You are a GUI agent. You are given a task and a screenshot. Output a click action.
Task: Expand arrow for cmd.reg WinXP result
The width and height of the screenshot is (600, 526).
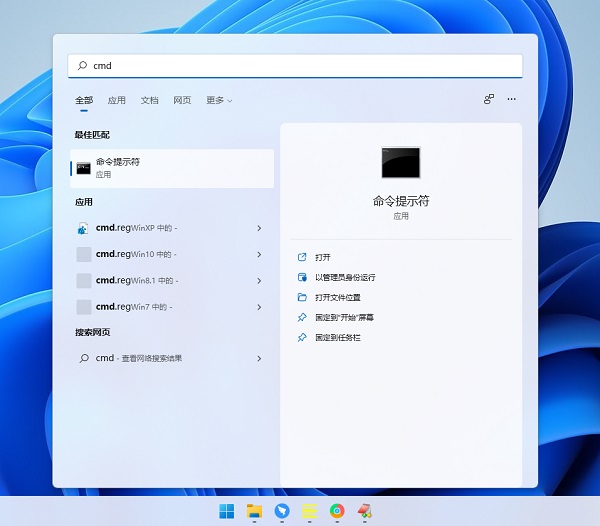(259, 228)
